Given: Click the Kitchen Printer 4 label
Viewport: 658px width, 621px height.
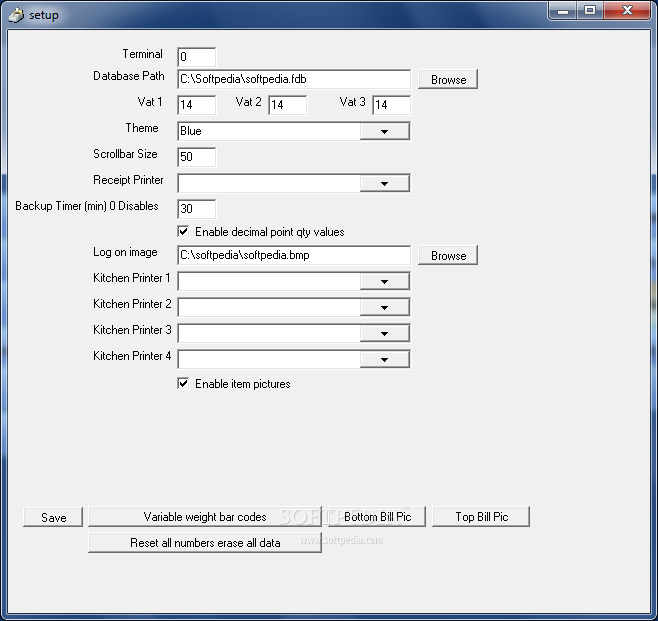Looking at the screenshot, I should click(132, 356).
